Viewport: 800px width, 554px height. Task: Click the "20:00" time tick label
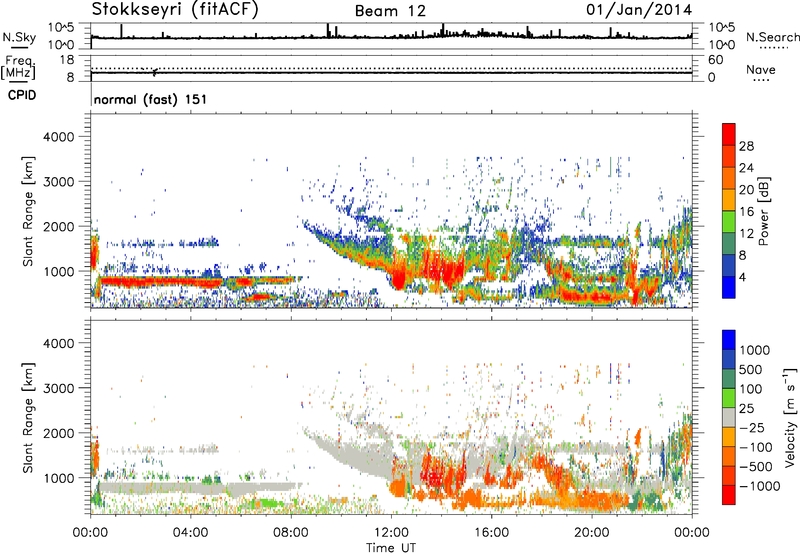point(592,533)
